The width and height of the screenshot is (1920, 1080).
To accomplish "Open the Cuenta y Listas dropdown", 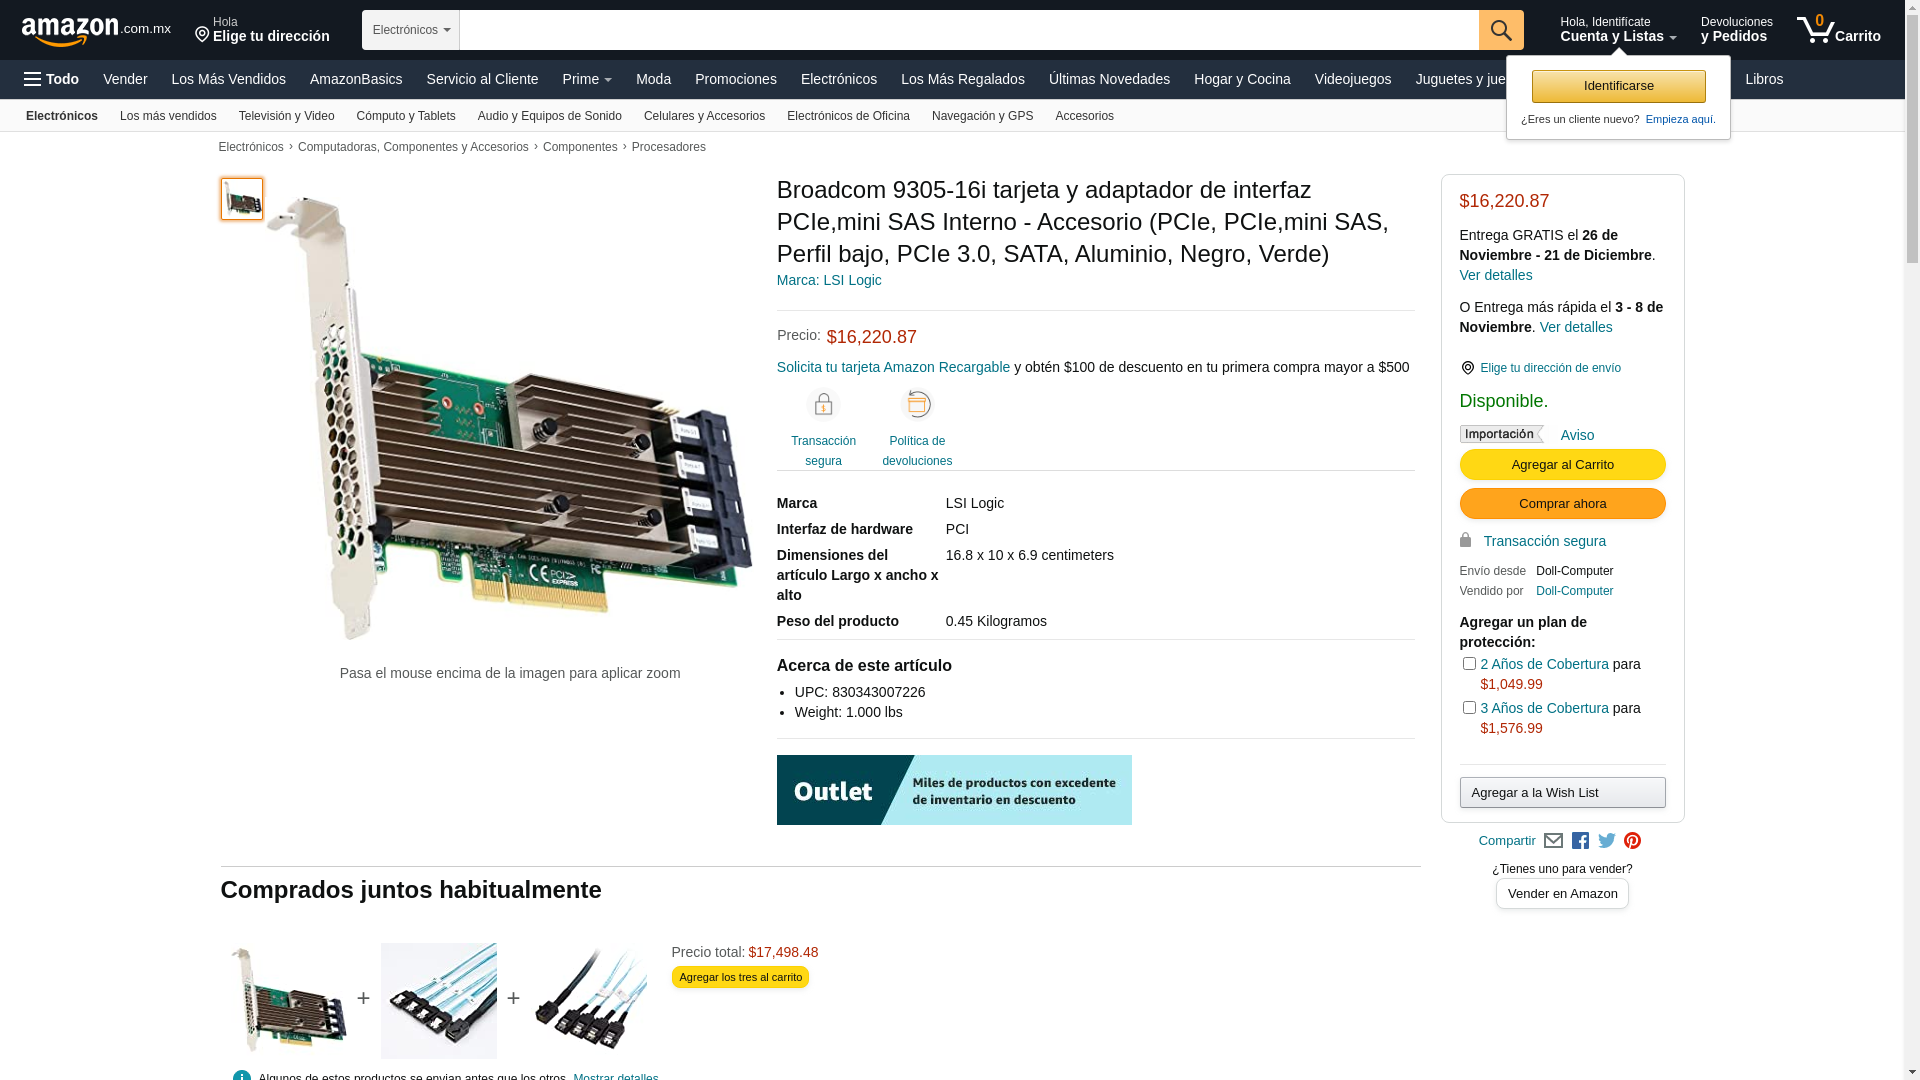I will (1618, 30).
